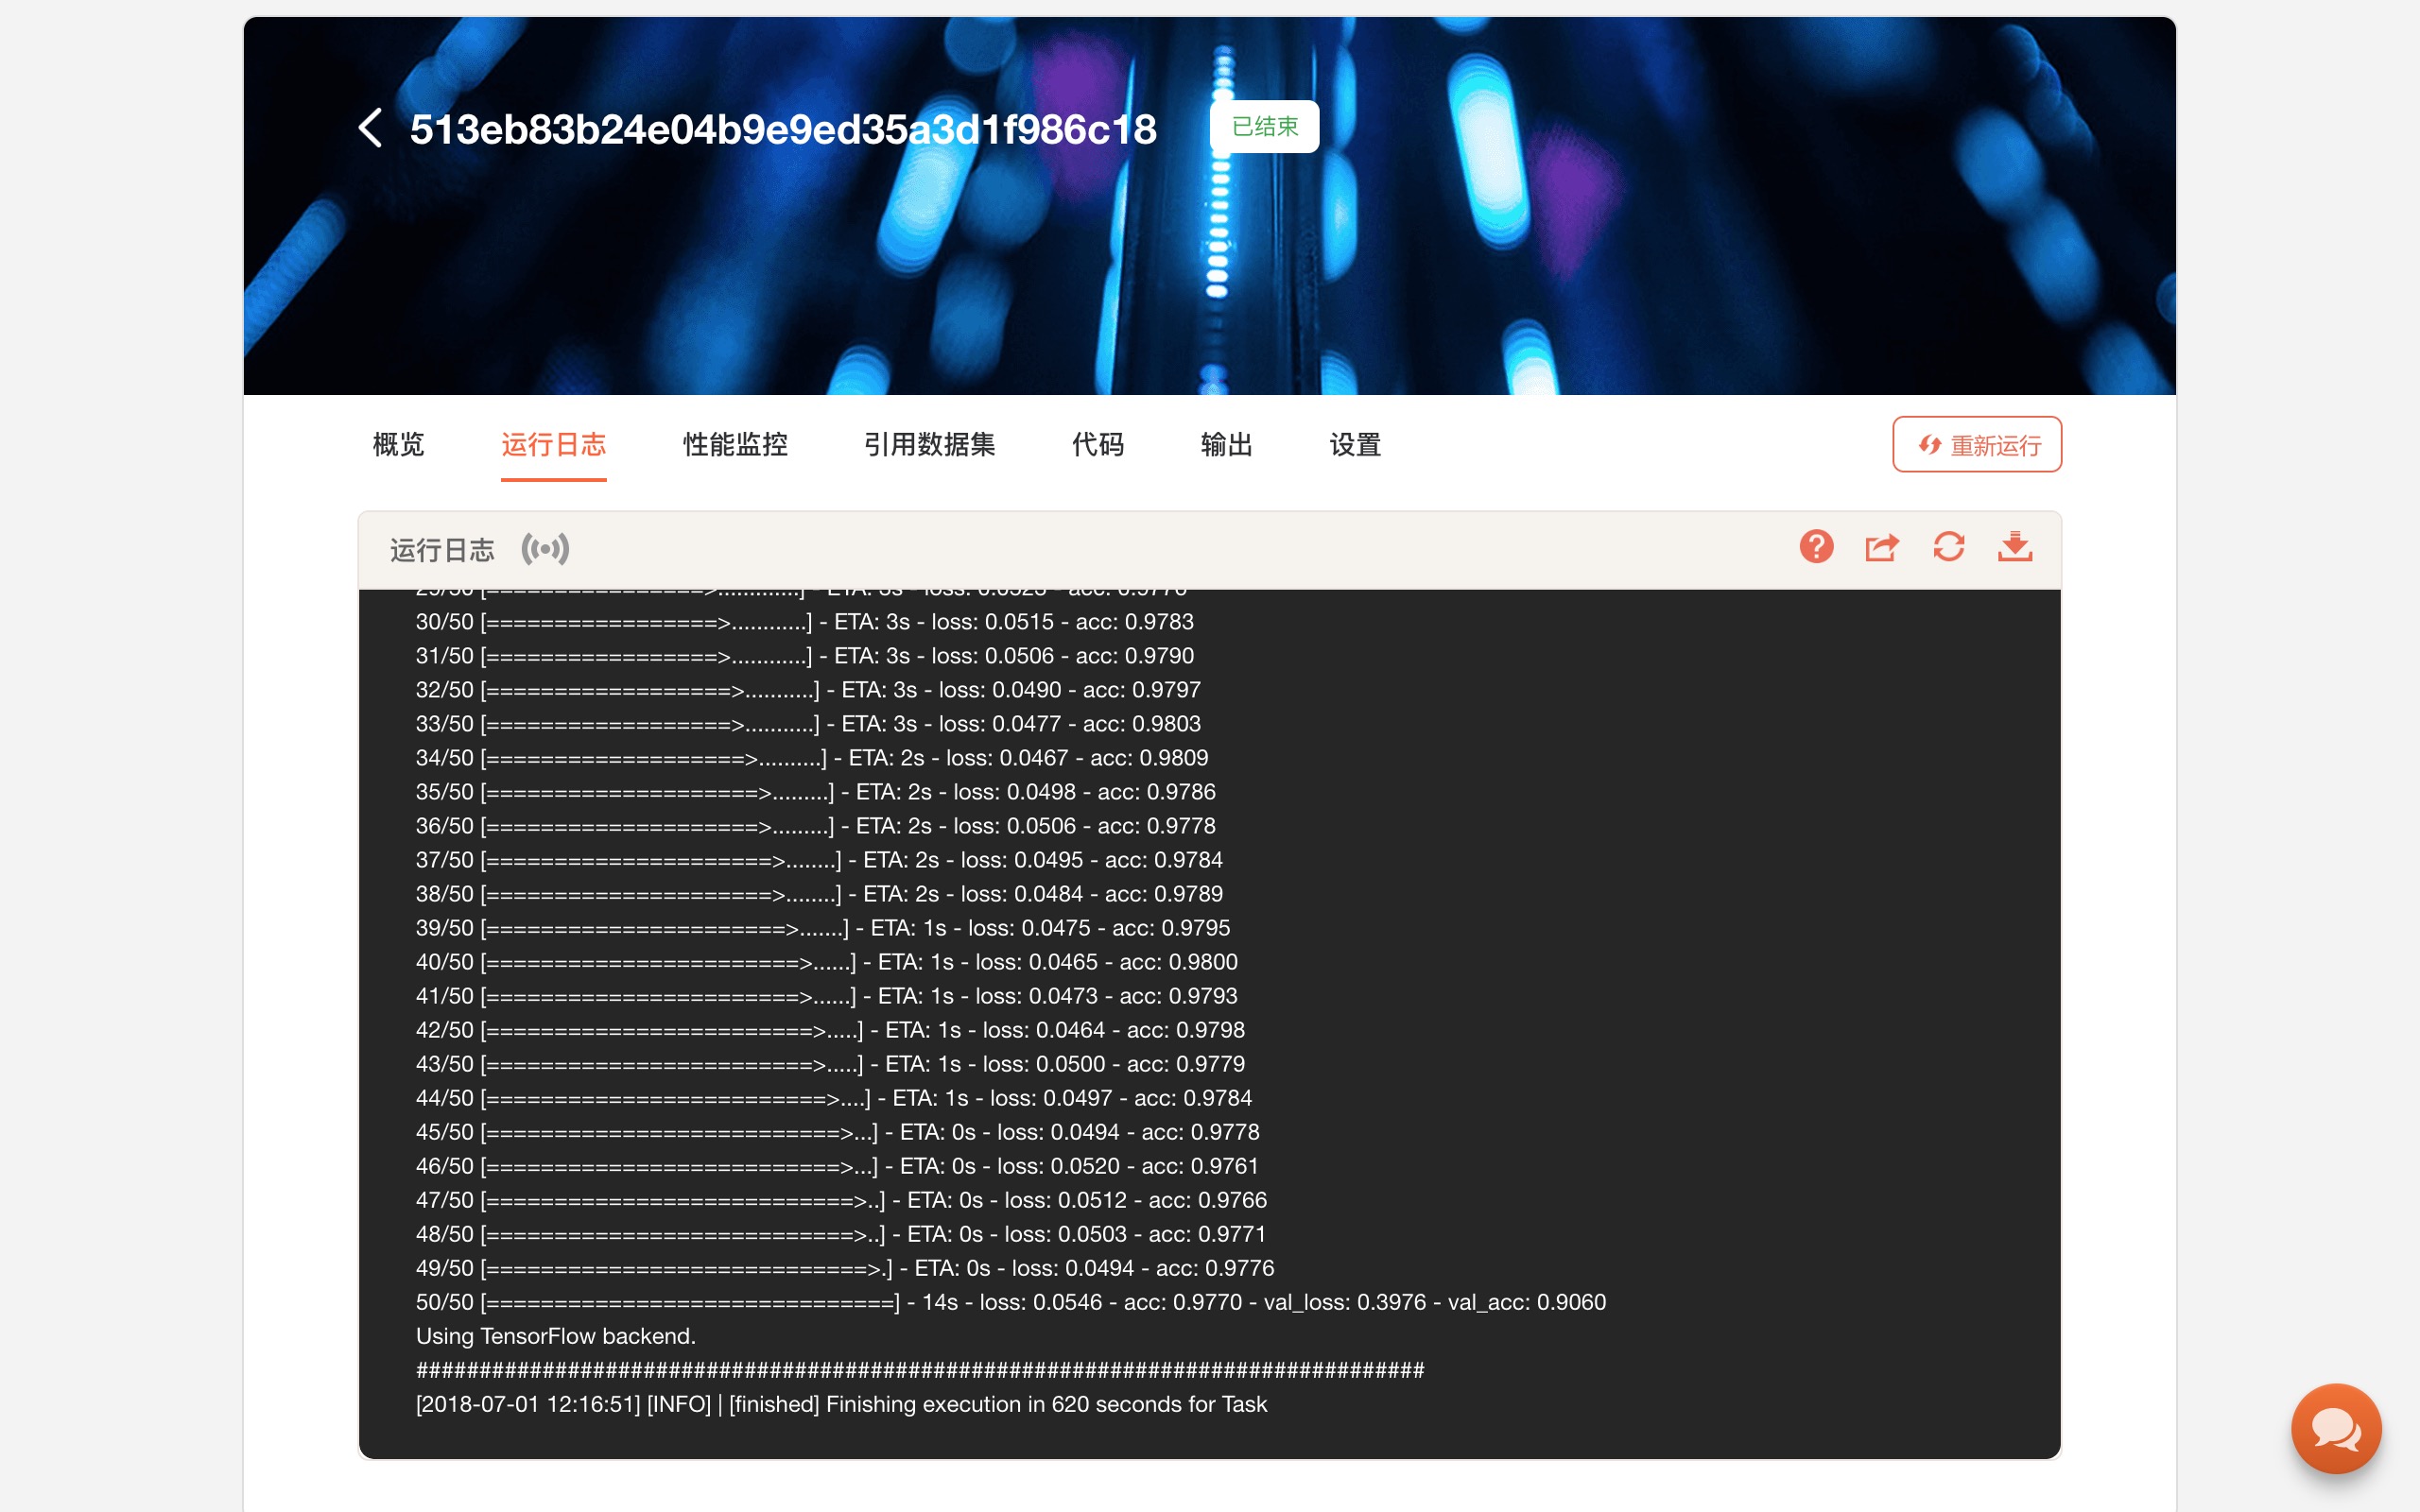Download the run log file
This screenshot has width=2420, height=1512.
(x=2014, y=547)
